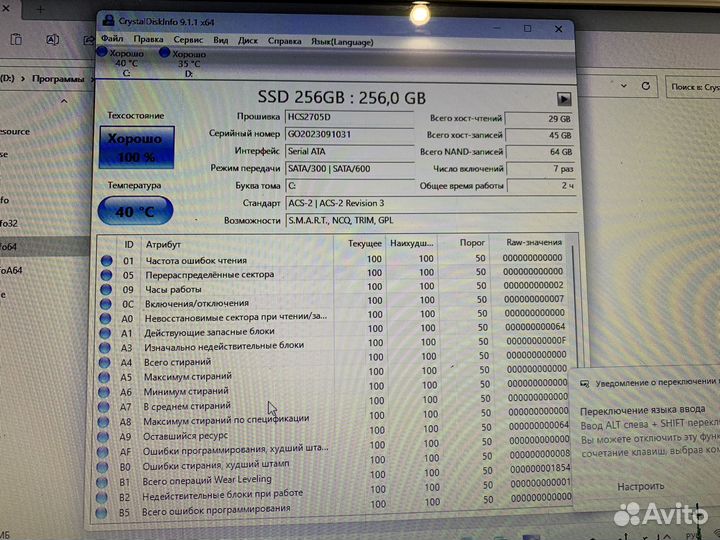The width and height of the screenshot is (720, 540).
Task: Click status circle of Оставшийся ресурс row
Action: coord(103,437)
